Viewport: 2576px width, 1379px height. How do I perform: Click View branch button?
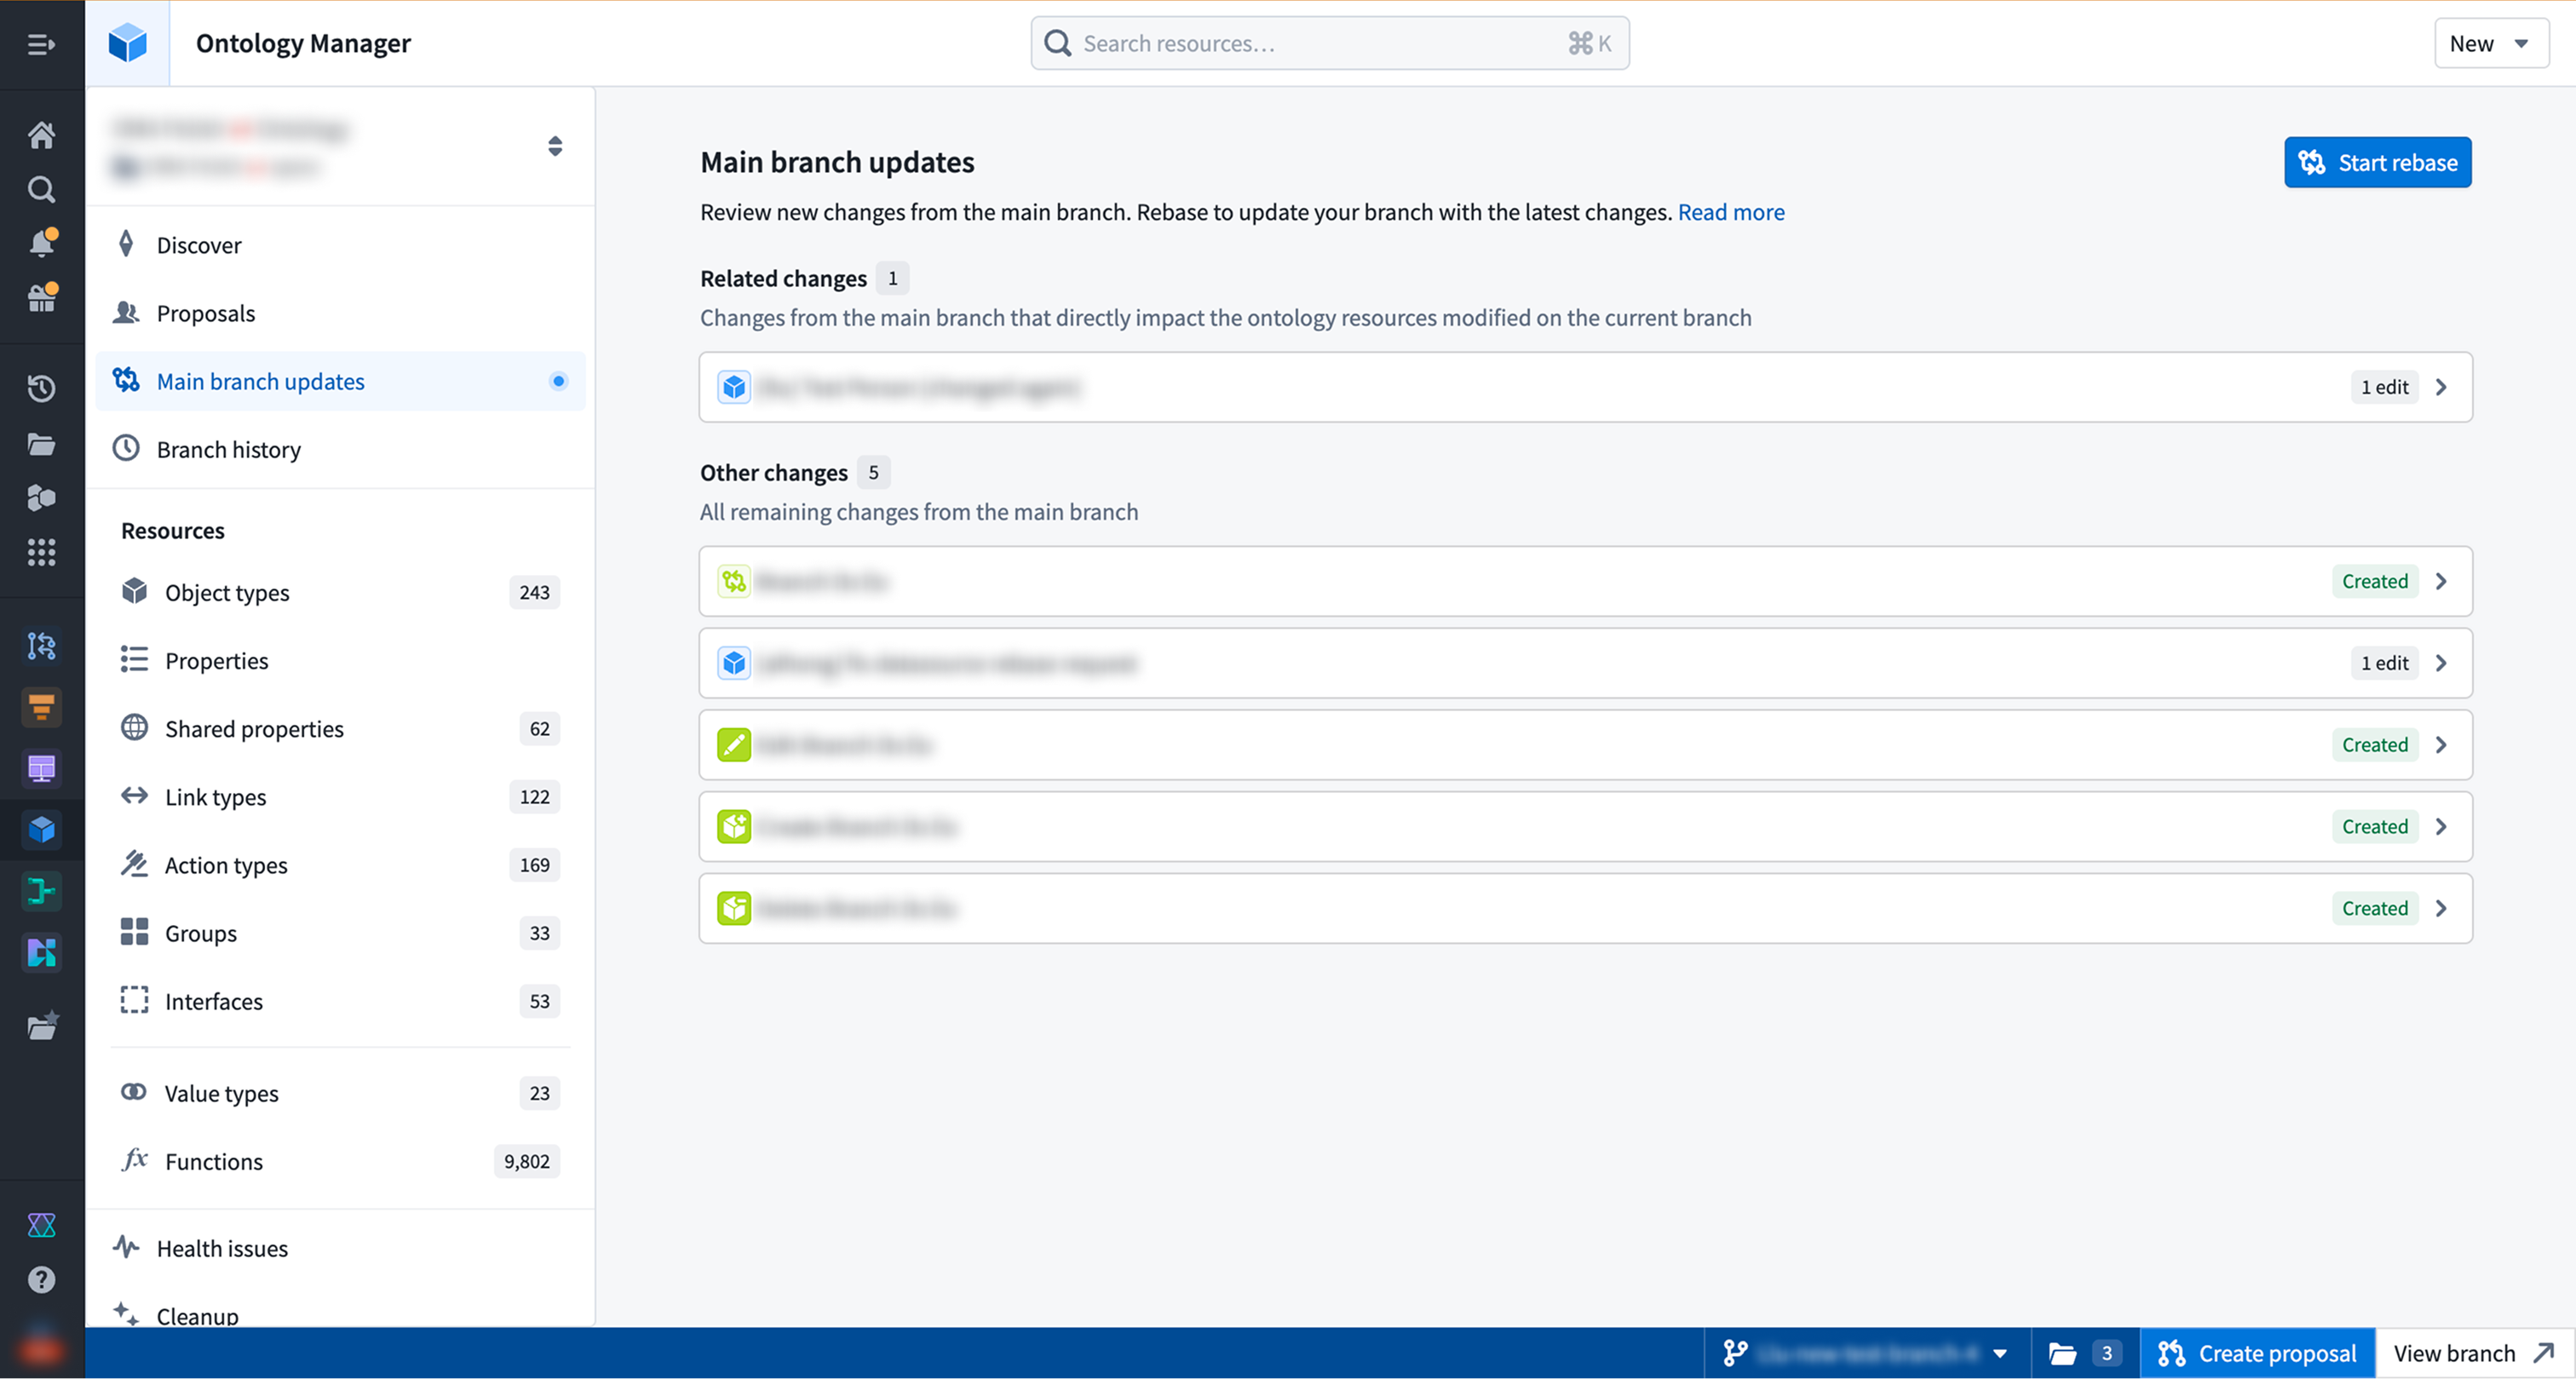(x=2474, y=1353)
